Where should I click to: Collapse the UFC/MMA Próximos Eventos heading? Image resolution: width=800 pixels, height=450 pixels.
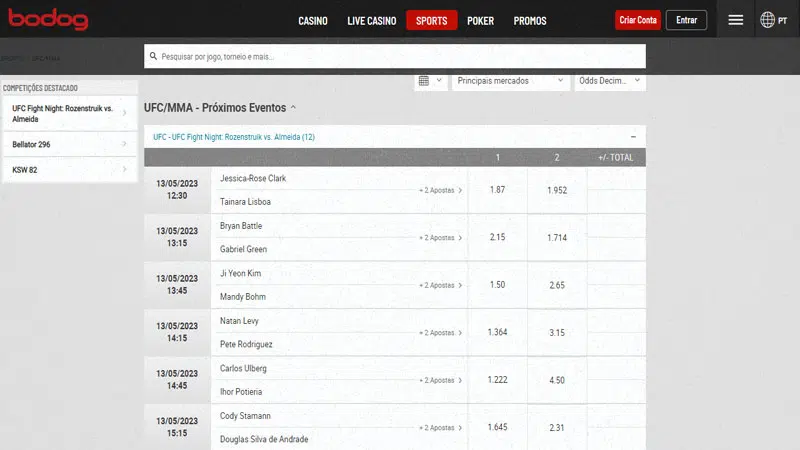[294, 108]
